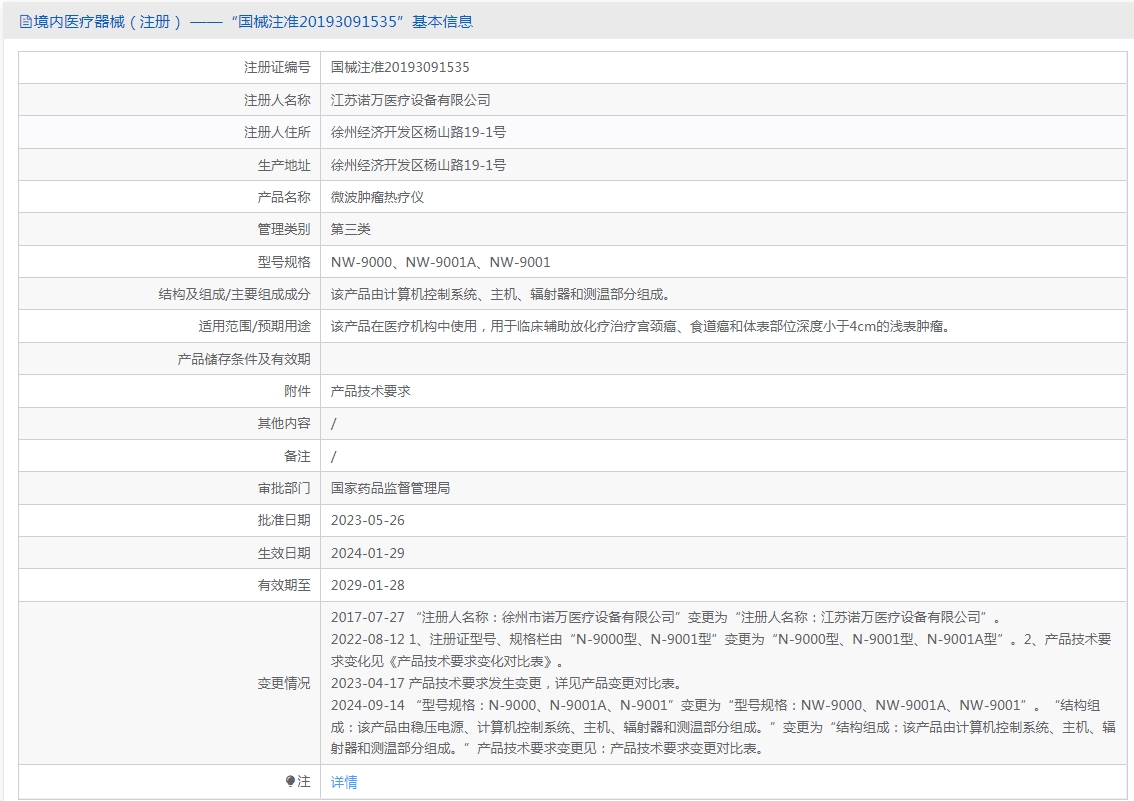The image size is (1134, 801).
Task: Open the 详情 link in the 注 row
Action: coord(344,781)
